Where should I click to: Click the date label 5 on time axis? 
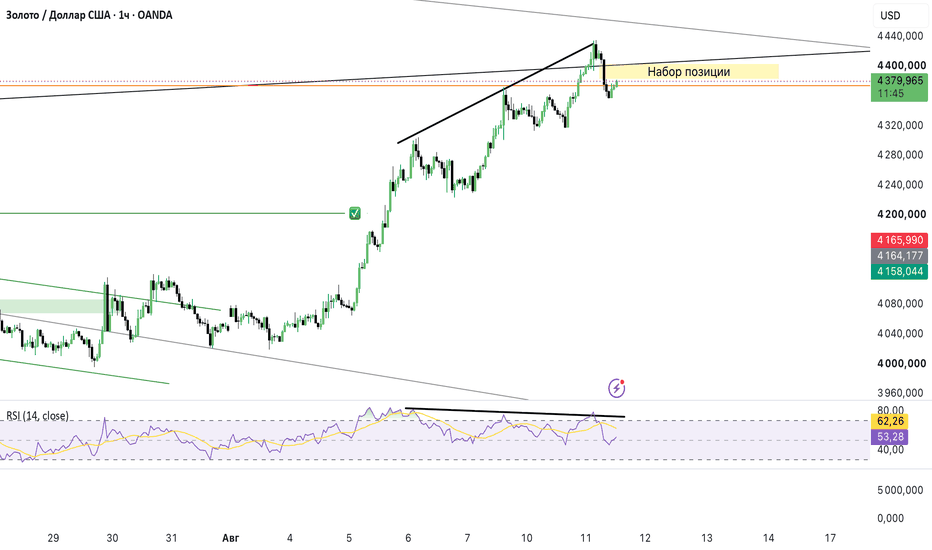(x=349, y=538)
